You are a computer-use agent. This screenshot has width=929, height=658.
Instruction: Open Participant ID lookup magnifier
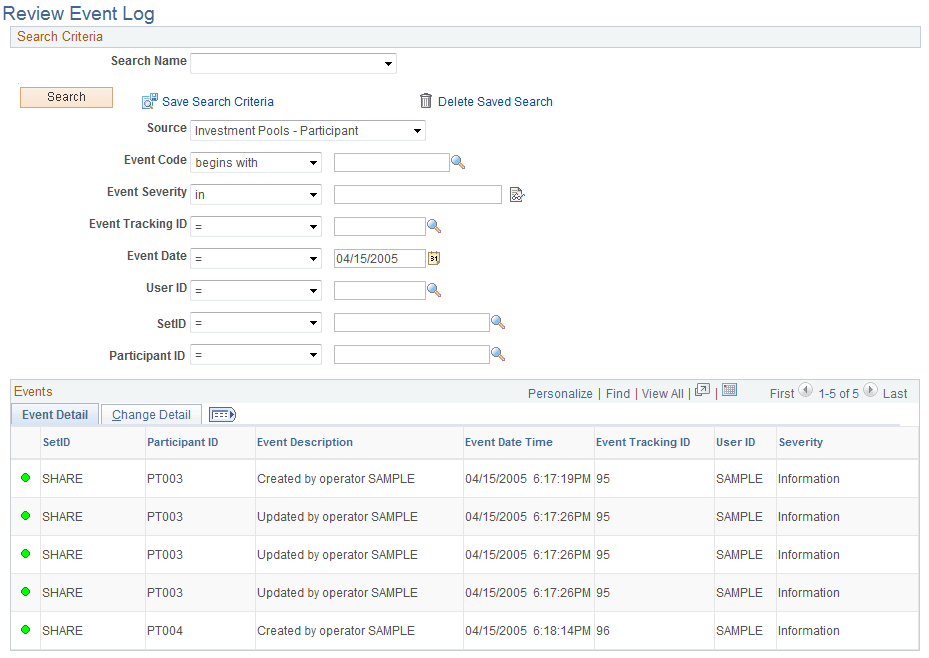pos(498,354)
